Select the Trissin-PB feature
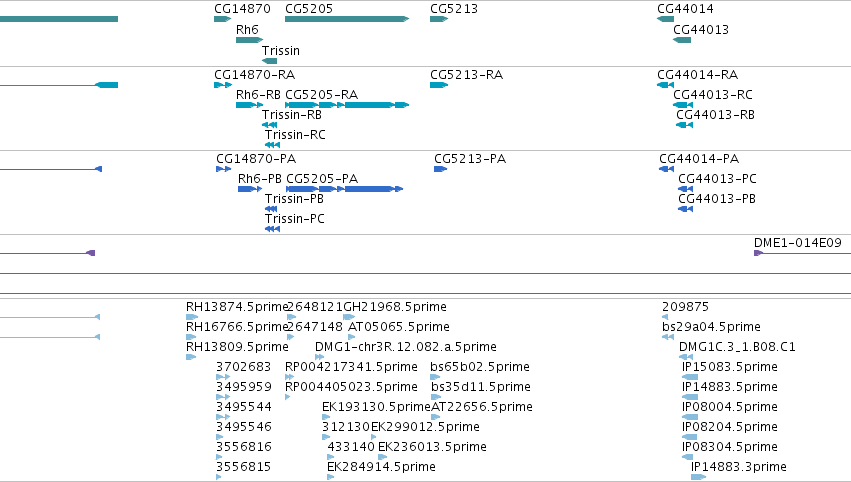 pos(271,209)
